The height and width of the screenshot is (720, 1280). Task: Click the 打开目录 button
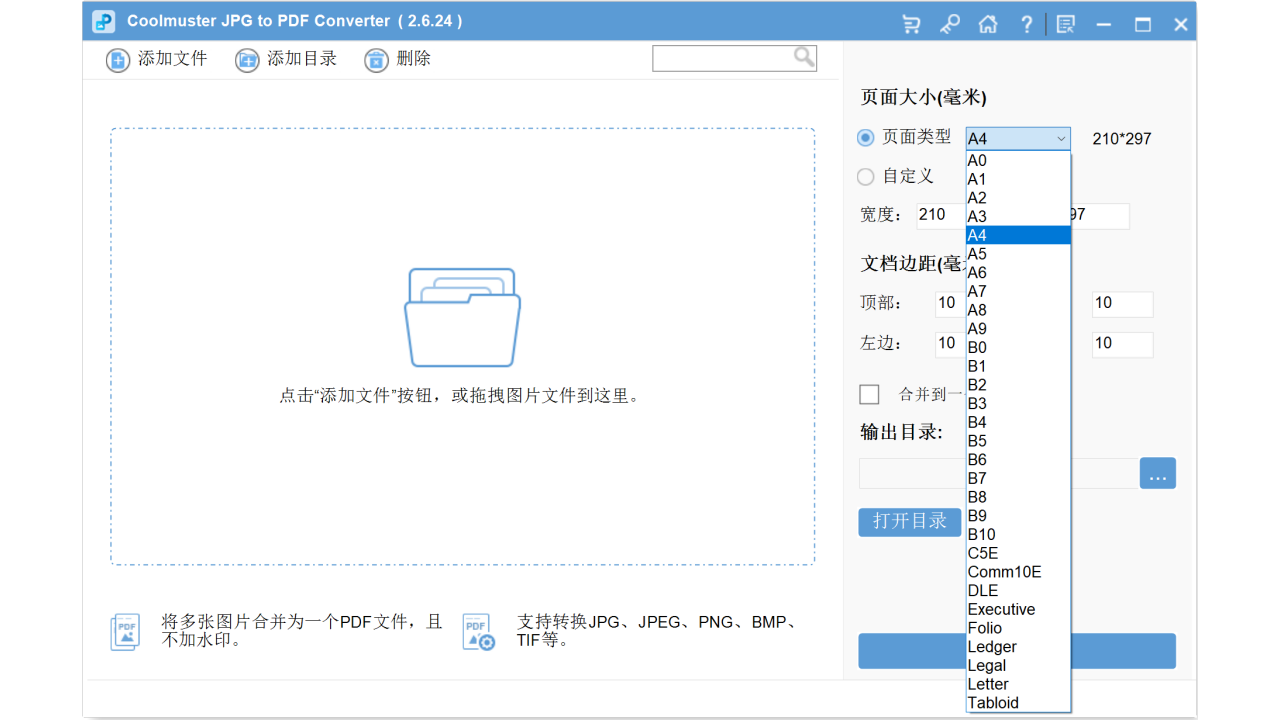(x=909, y=521)
